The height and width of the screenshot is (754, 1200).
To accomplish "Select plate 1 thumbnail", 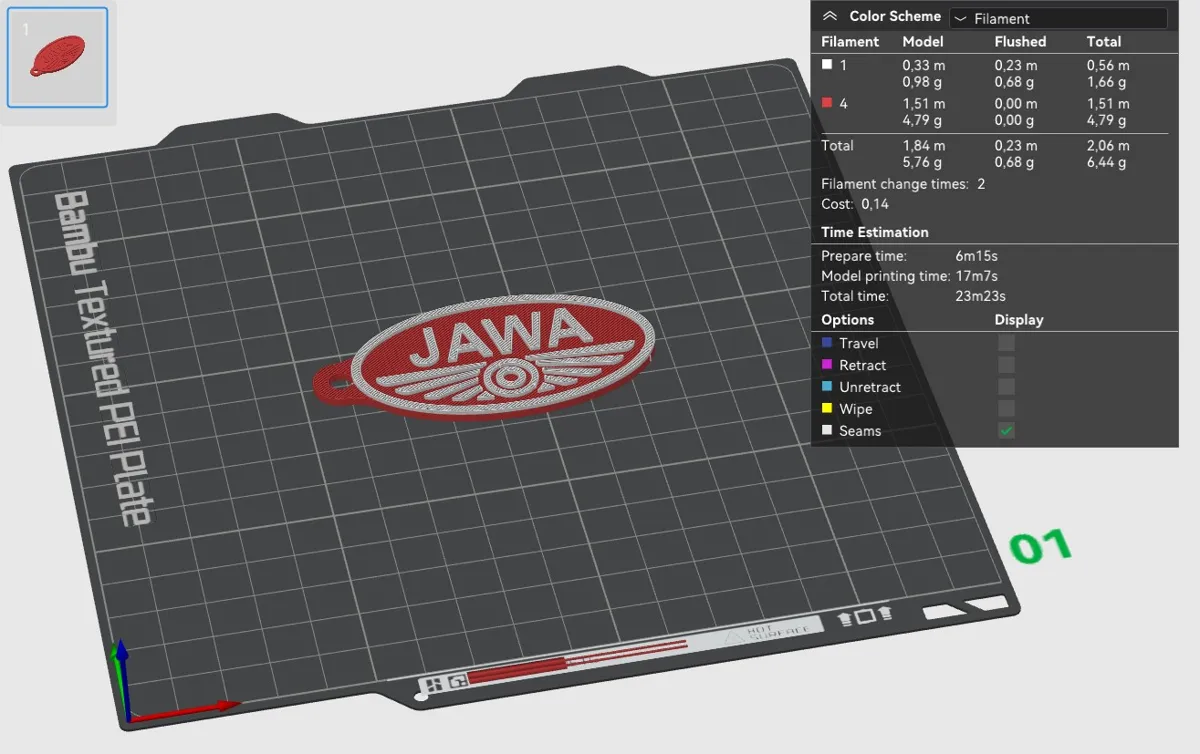I will tap(57, 57).
